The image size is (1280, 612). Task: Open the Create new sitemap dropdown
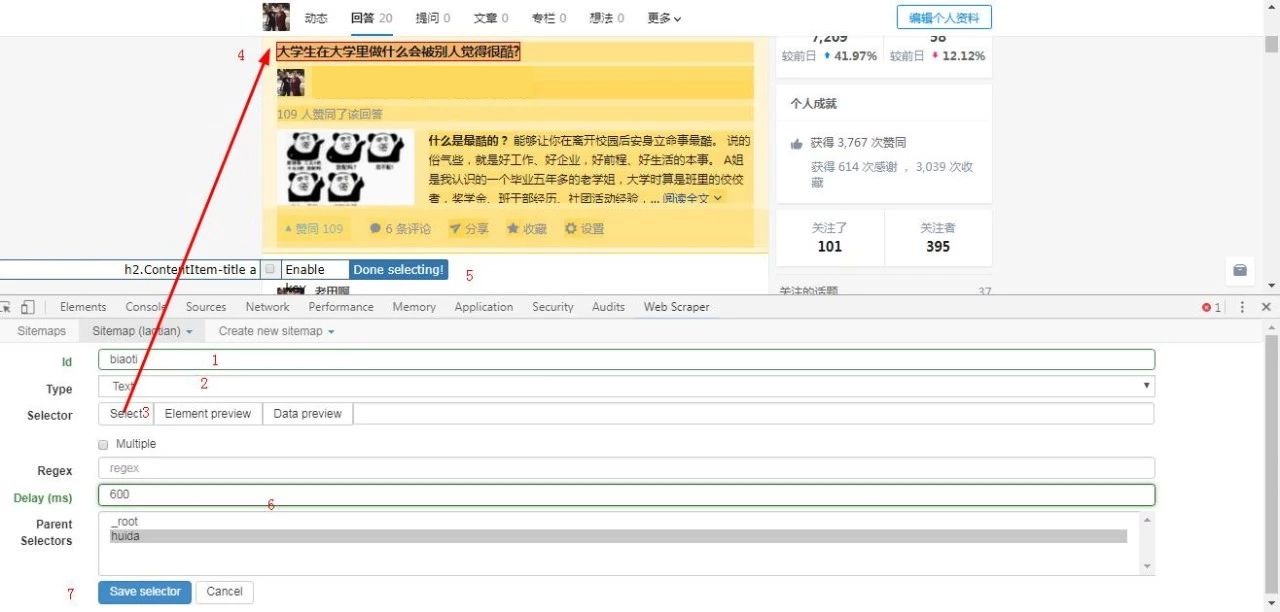tap(275, 330)
